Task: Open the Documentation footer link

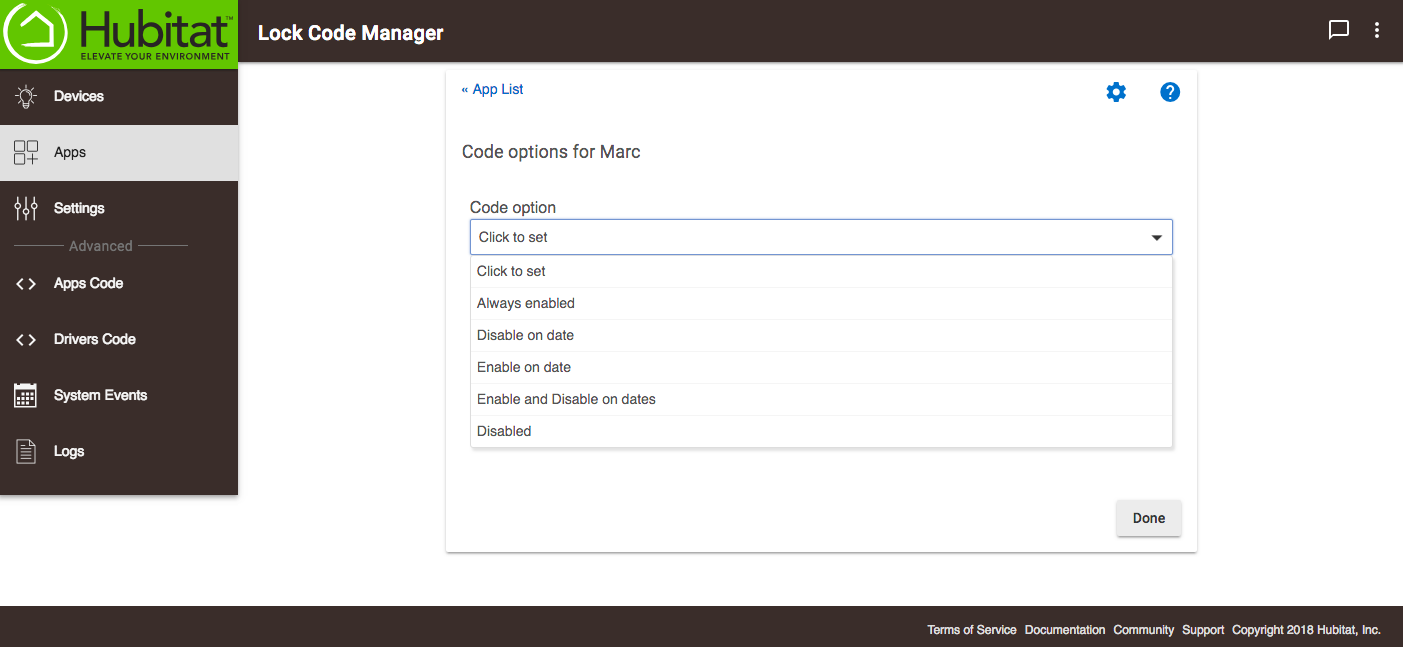Action: click(x=1065, y=630)
